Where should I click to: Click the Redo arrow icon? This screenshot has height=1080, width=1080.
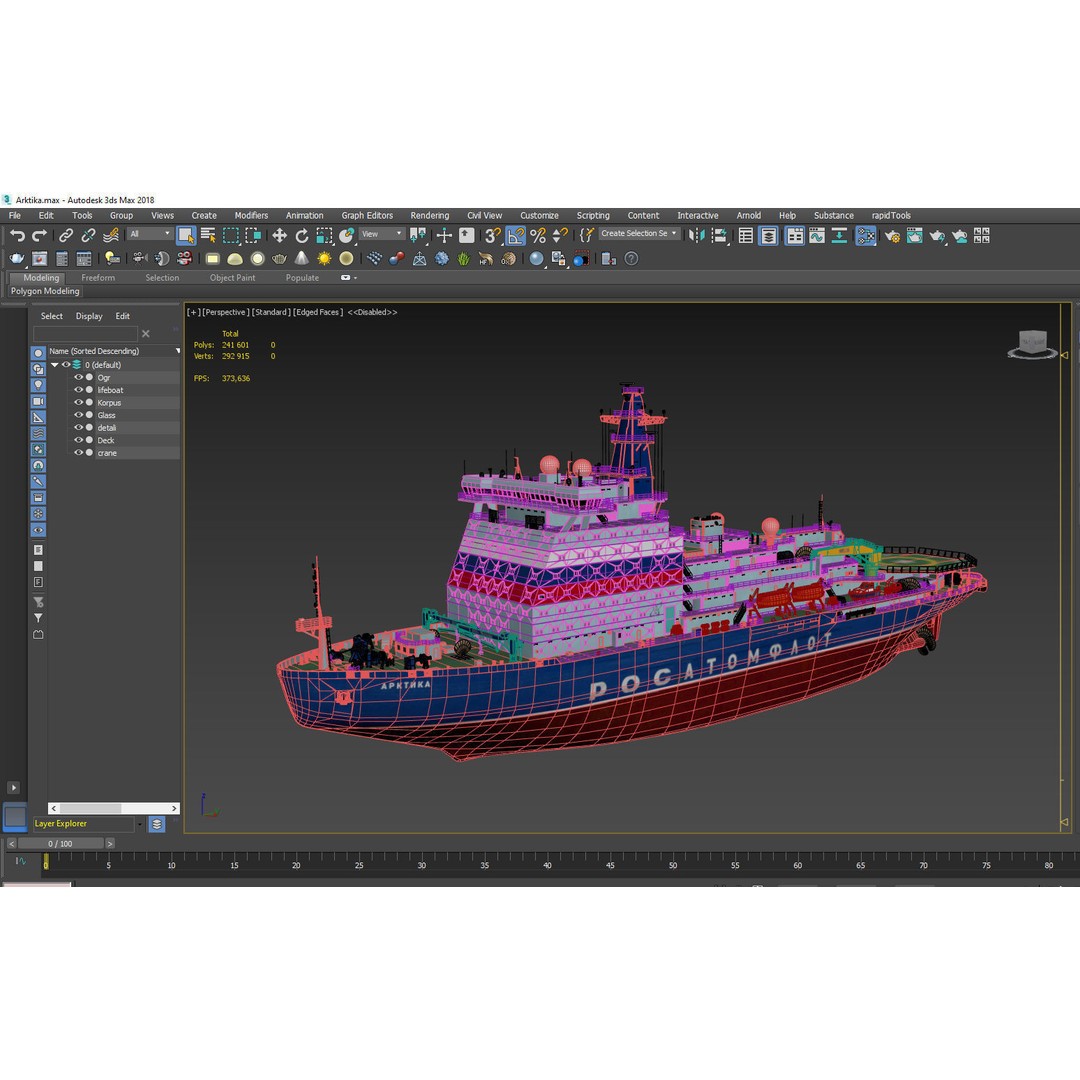pyautogui.click(x=39, y=236)
